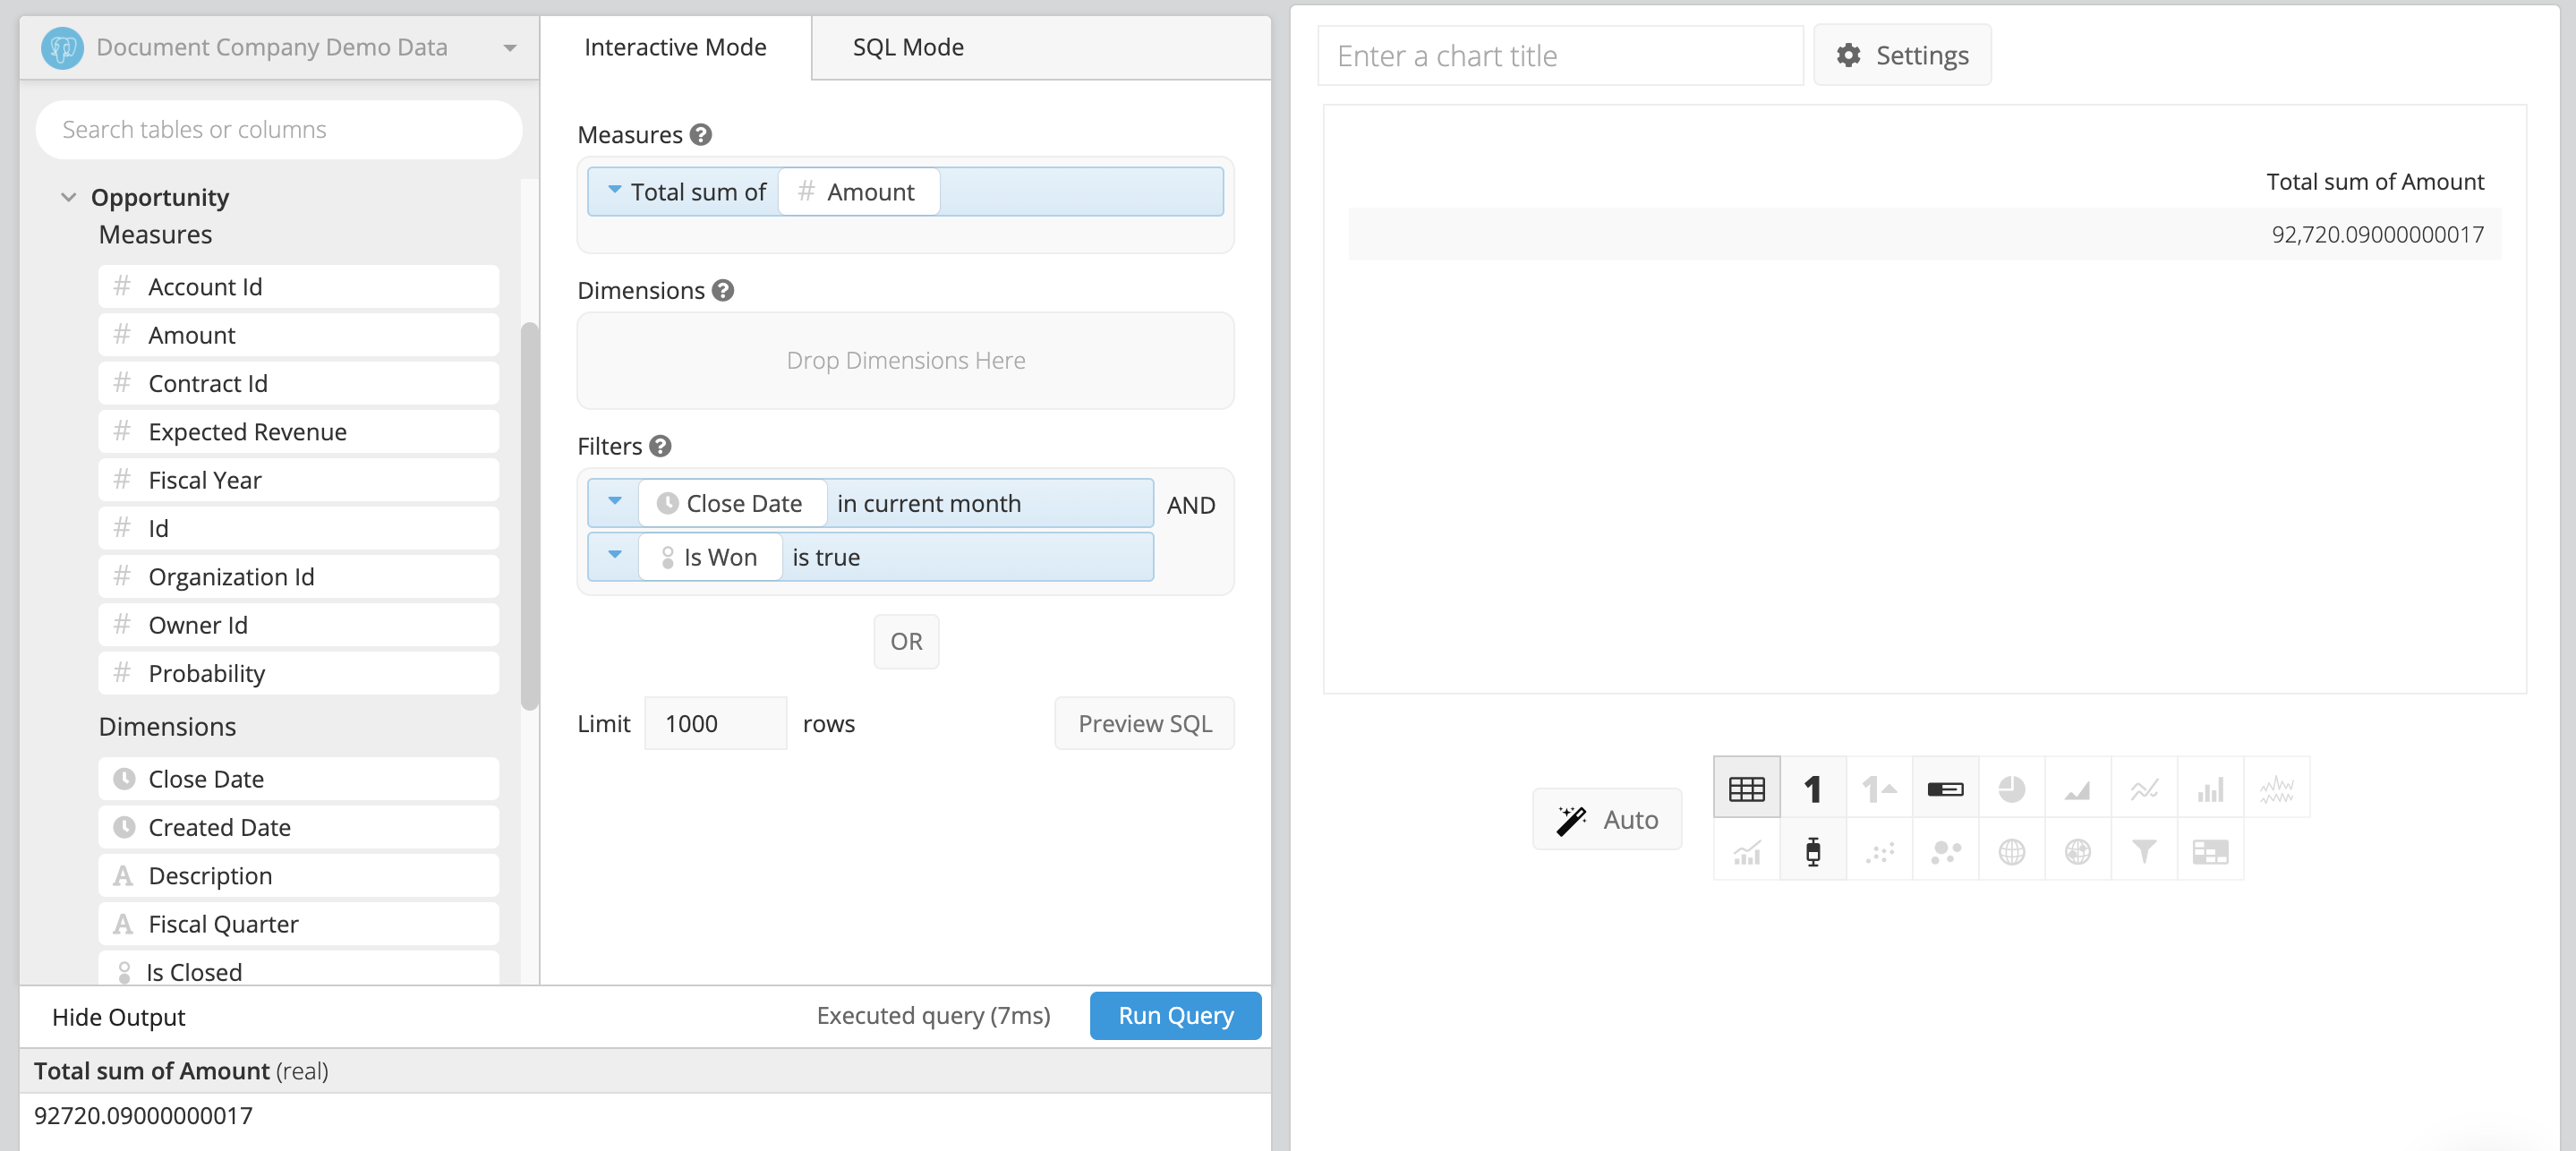The width and height of the screenshot is (2576, 1151).
Task: Select the pie chart visualization icon
Action: [x=2011, y=789]
